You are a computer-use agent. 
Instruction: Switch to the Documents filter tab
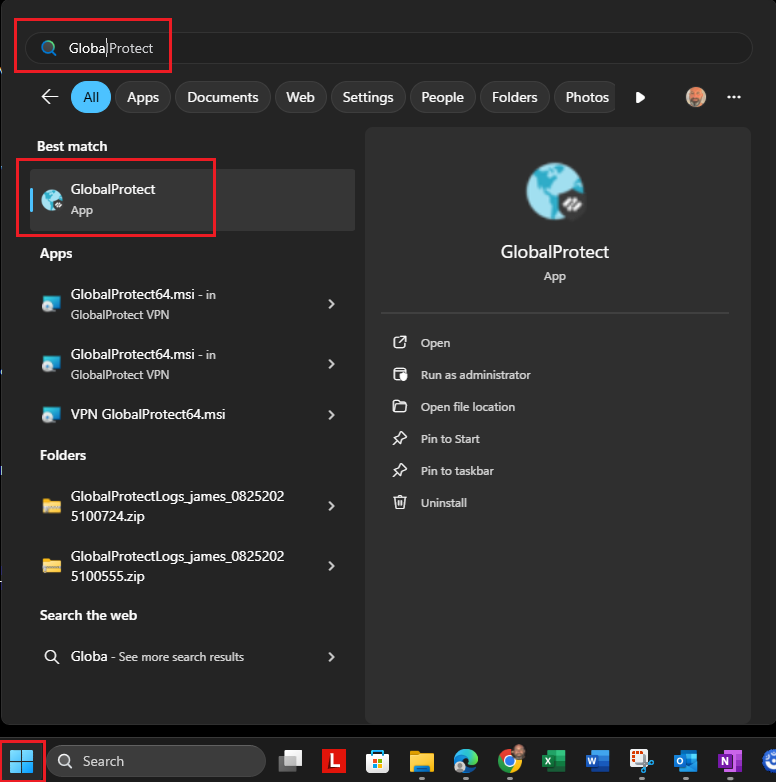pyautogui.click(x=222, y=97)
